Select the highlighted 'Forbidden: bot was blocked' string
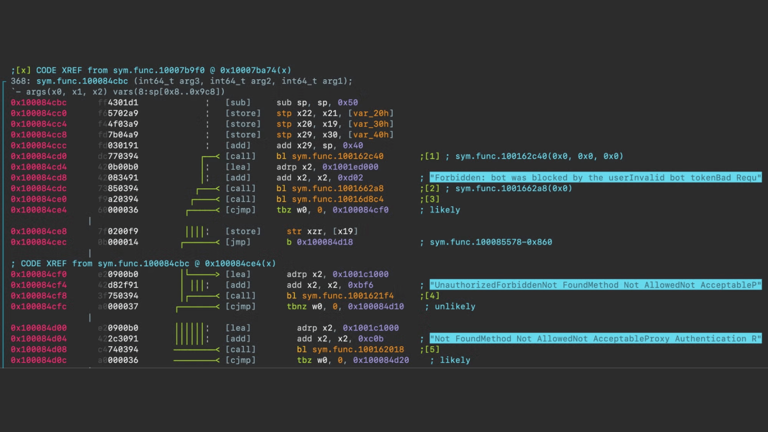 596,177
